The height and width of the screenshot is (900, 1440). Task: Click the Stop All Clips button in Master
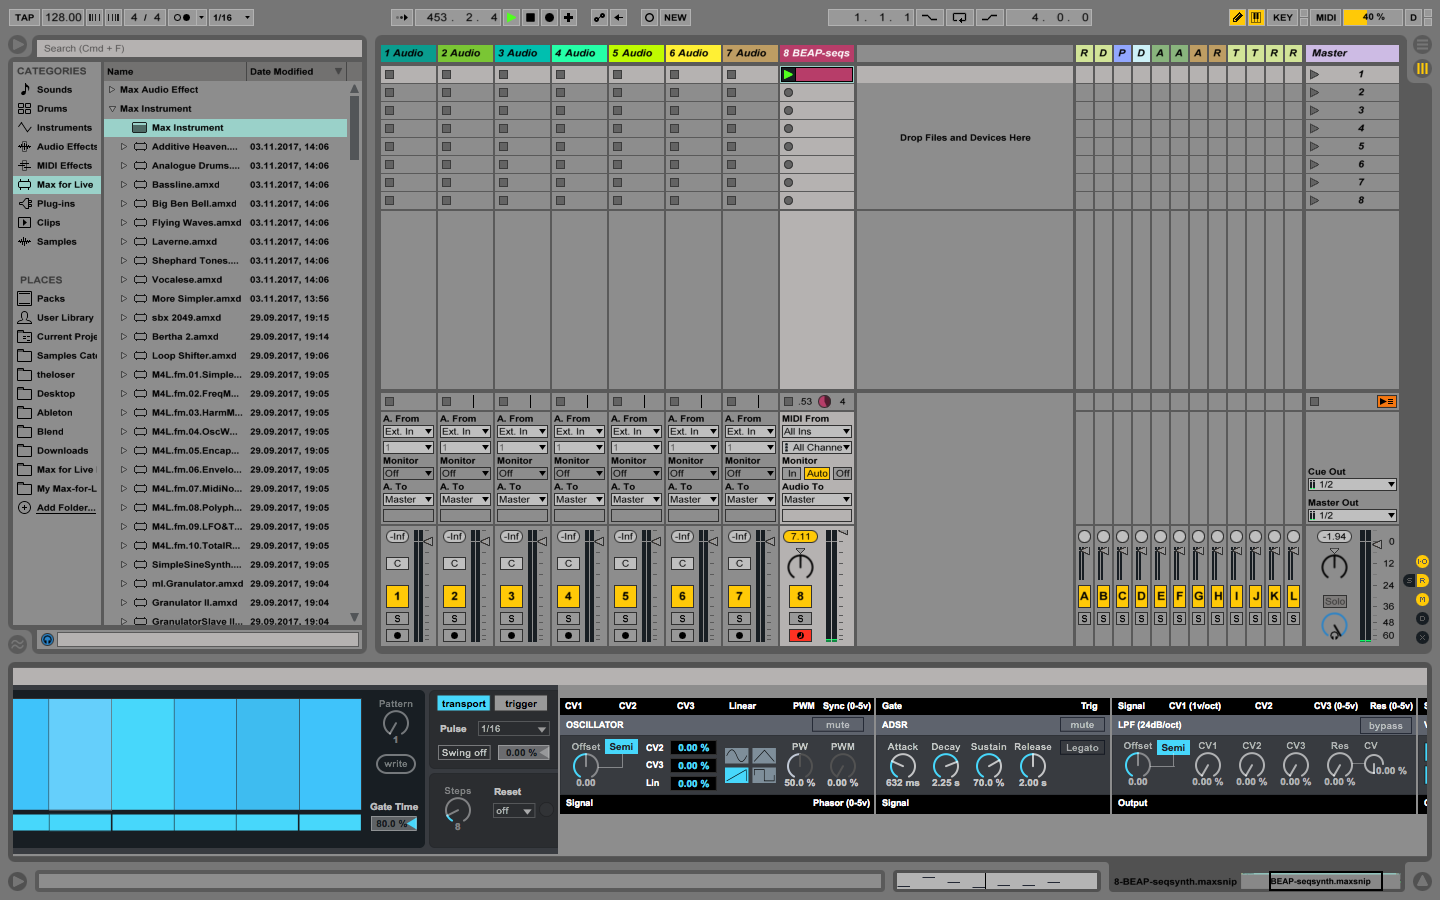[x=1314, y=402]
